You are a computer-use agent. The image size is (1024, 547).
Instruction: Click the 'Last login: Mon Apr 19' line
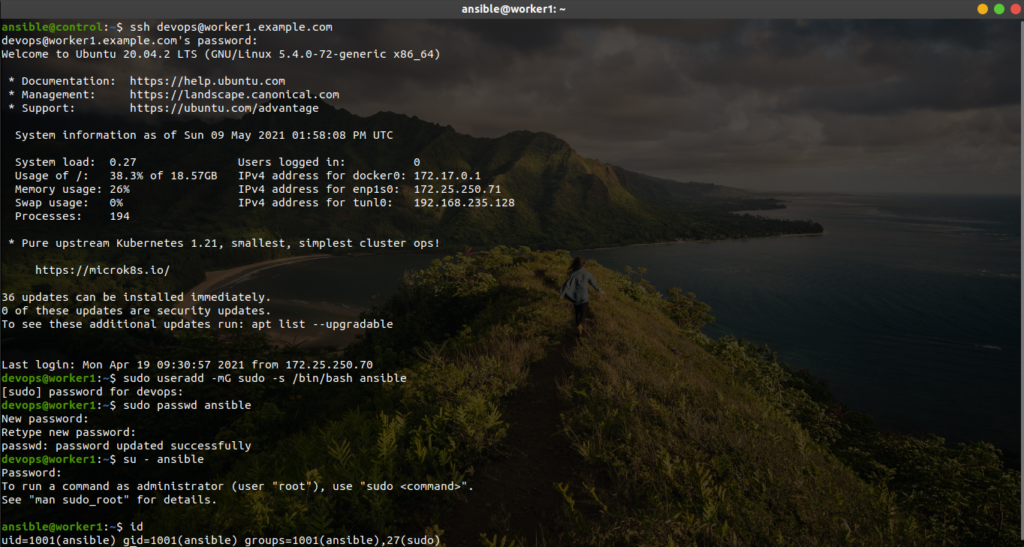coord(187,365)
